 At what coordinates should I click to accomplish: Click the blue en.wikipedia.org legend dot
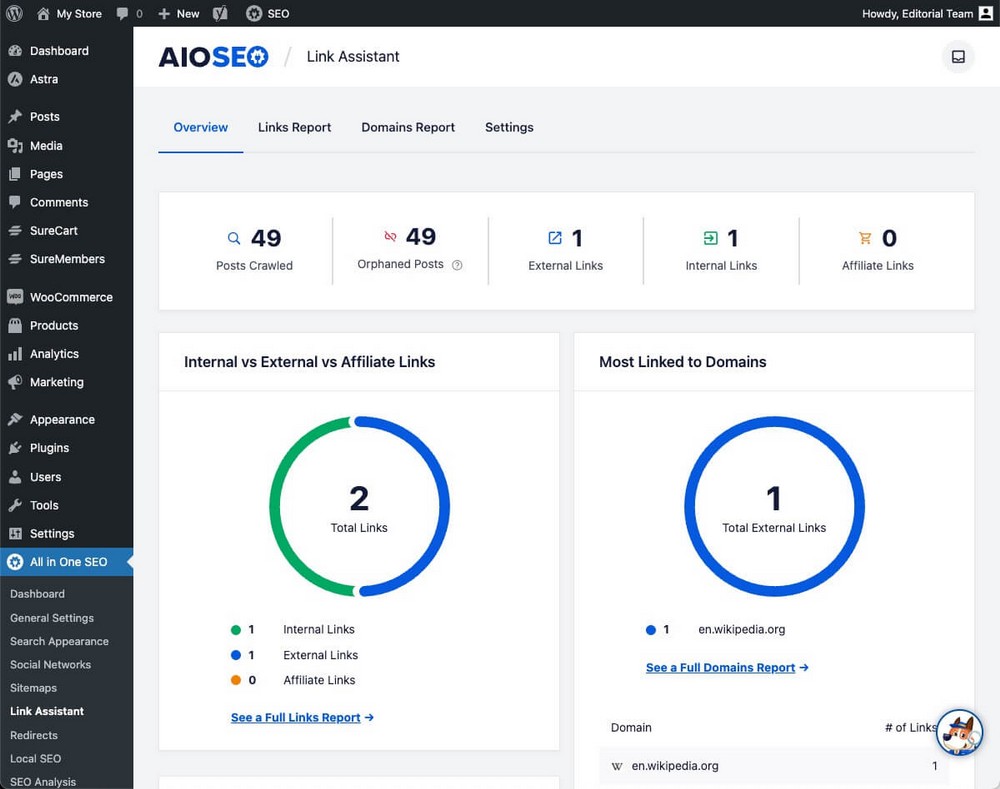651,630
